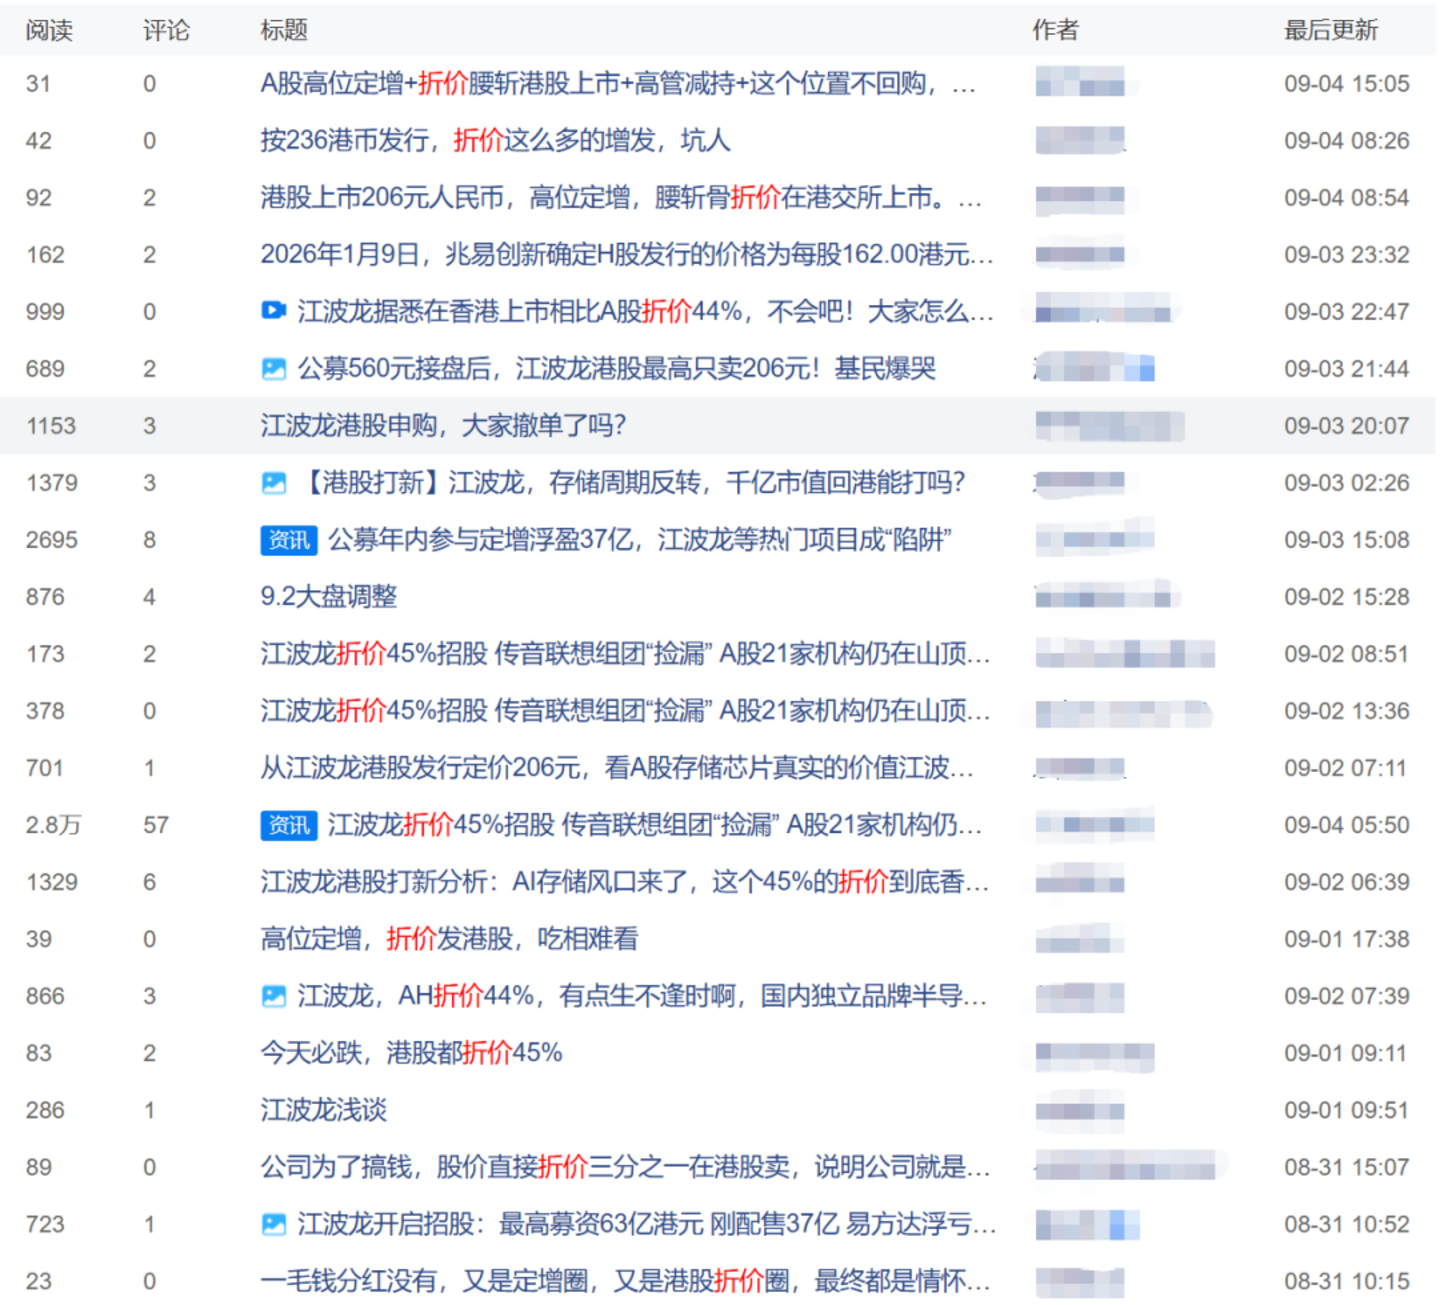Click comment count 57
The height and width of the screenshot is (1305, 1440).
click(156, 825)
